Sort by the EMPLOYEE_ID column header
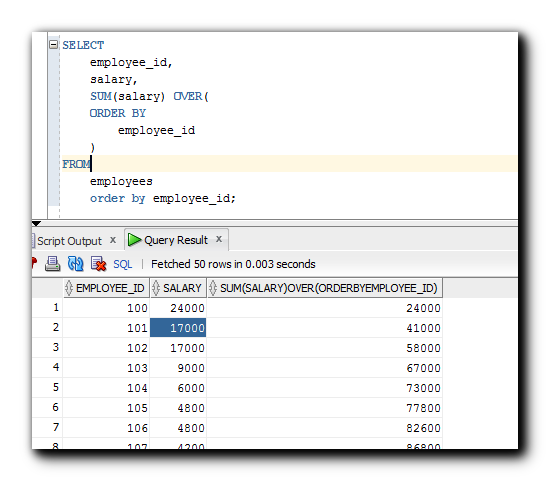The height and width of the screenshot is (483, 552). 106,288
